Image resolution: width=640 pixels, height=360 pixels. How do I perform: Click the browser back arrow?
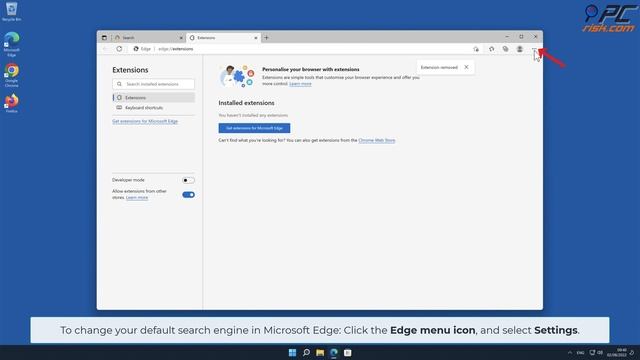(x=105, y=49)
